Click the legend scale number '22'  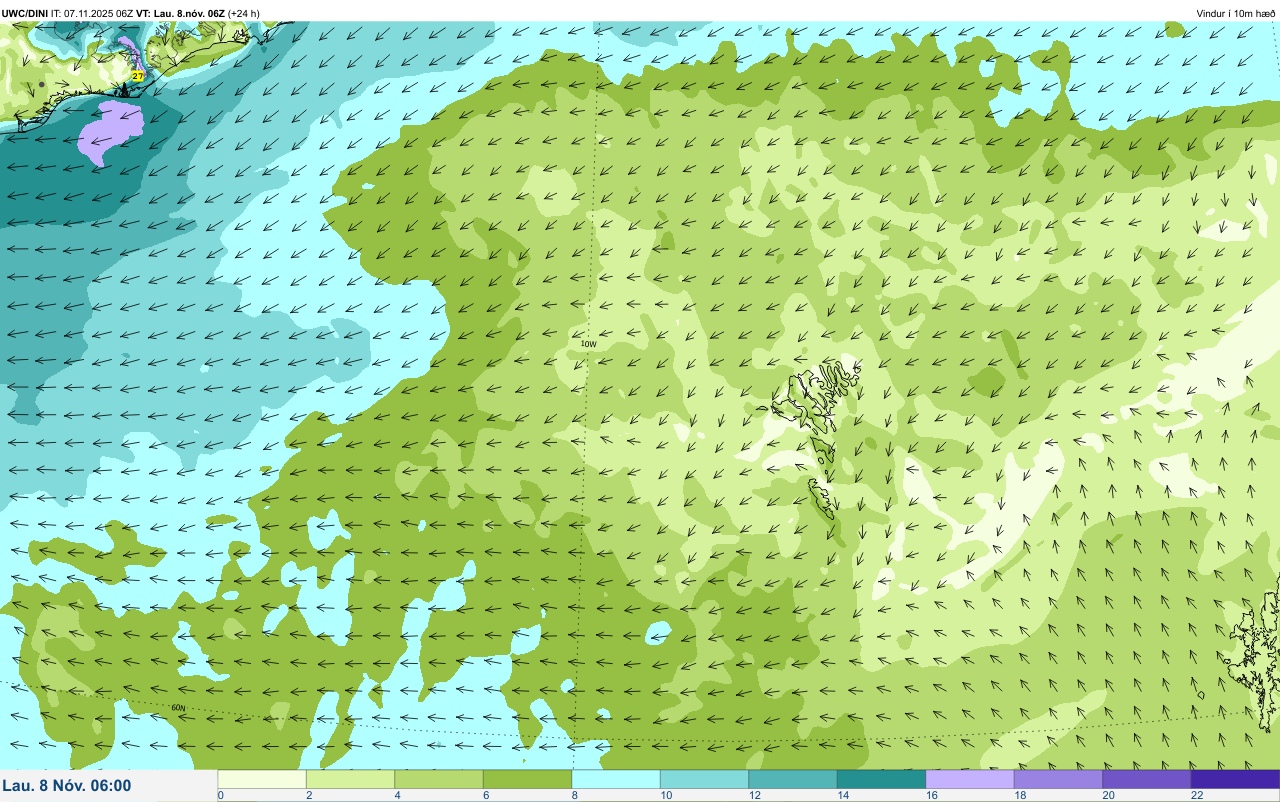[x=1197, y=795]
